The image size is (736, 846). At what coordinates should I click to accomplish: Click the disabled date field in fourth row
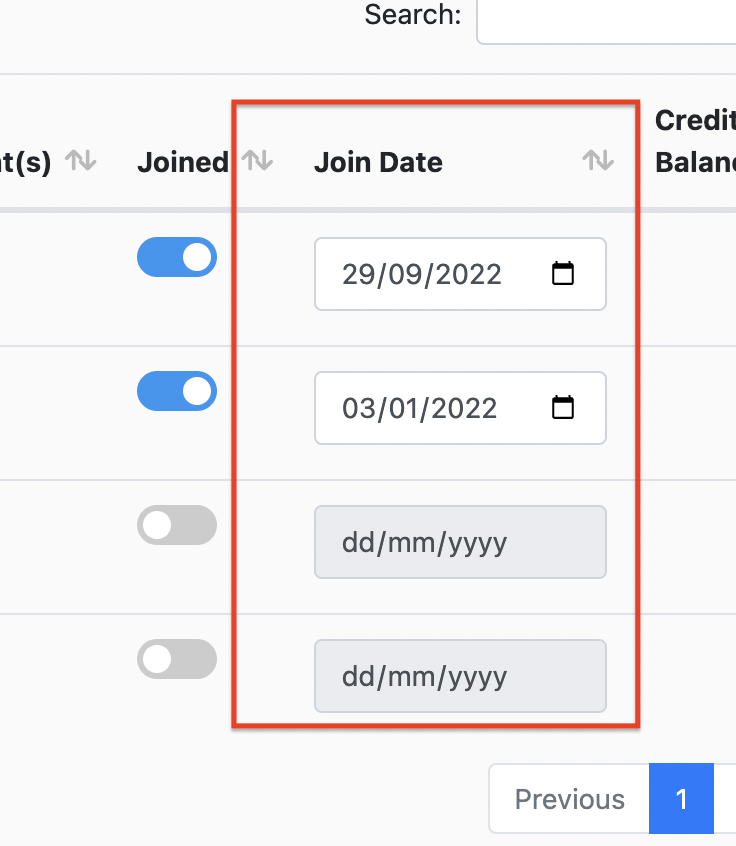pyautogui.click(x=460, y=676)
